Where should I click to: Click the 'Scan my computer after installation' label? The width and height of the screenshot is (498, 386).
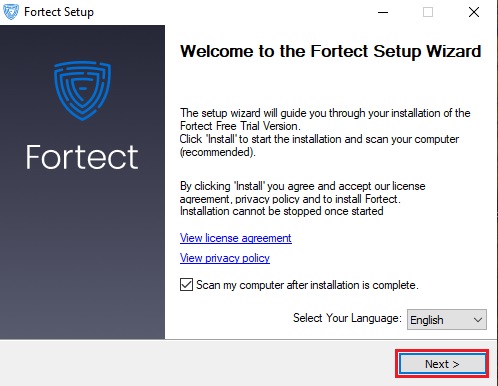pos(307,285)
